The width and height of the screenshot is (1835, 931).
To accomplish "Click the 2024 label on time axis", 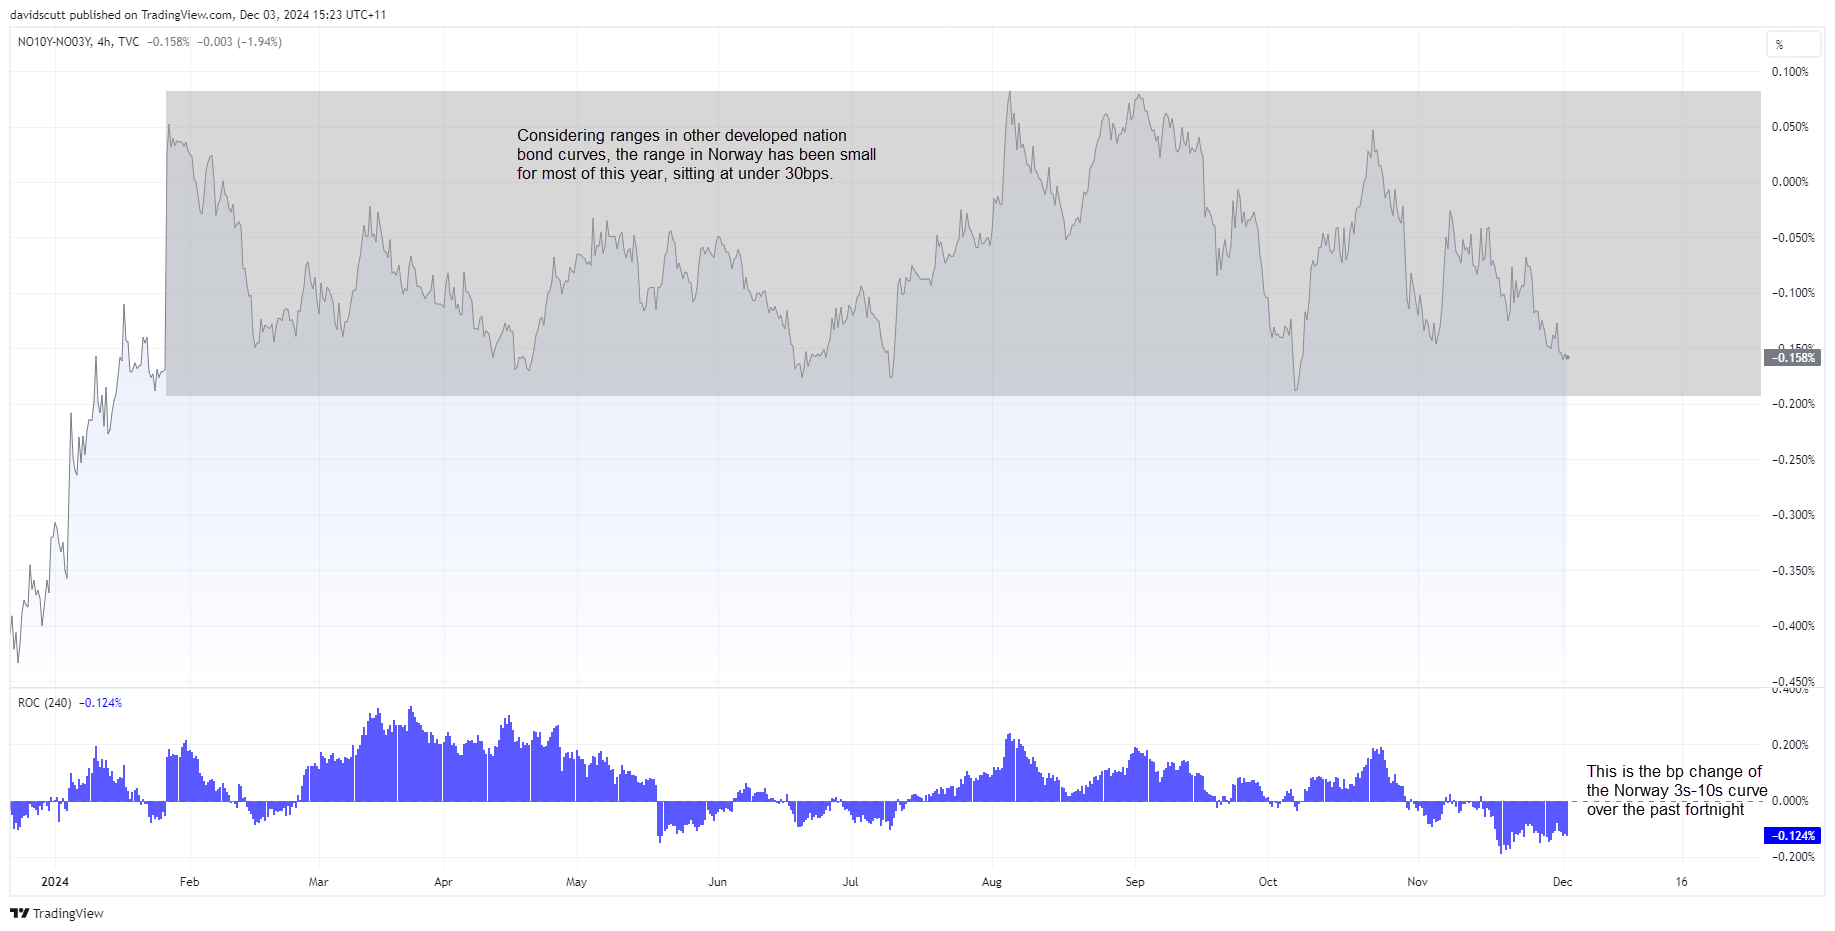I will 55,882.
